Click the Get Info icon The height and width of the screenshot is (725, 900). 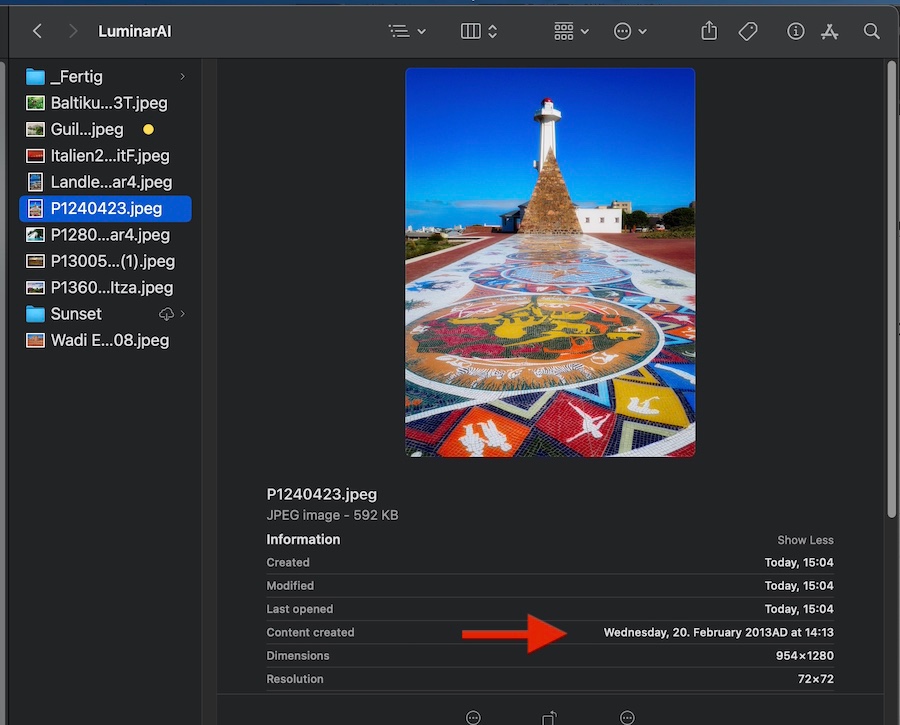[796, 31]
